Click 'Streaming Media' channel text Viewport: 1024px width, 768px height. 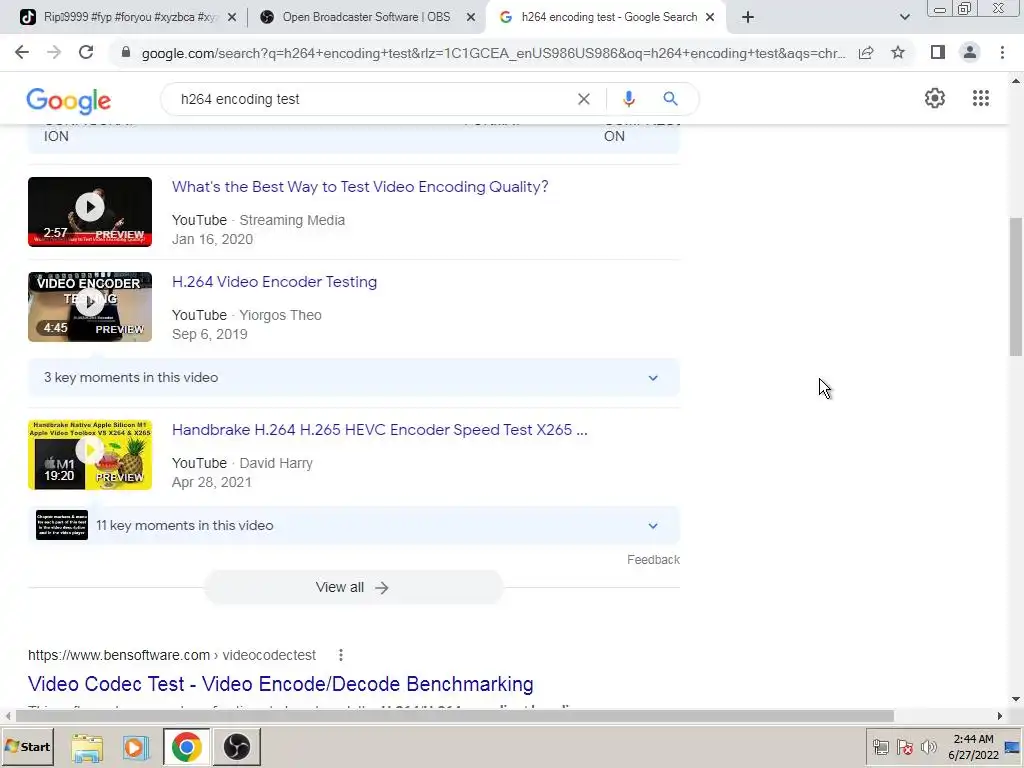tap(292, 220)
